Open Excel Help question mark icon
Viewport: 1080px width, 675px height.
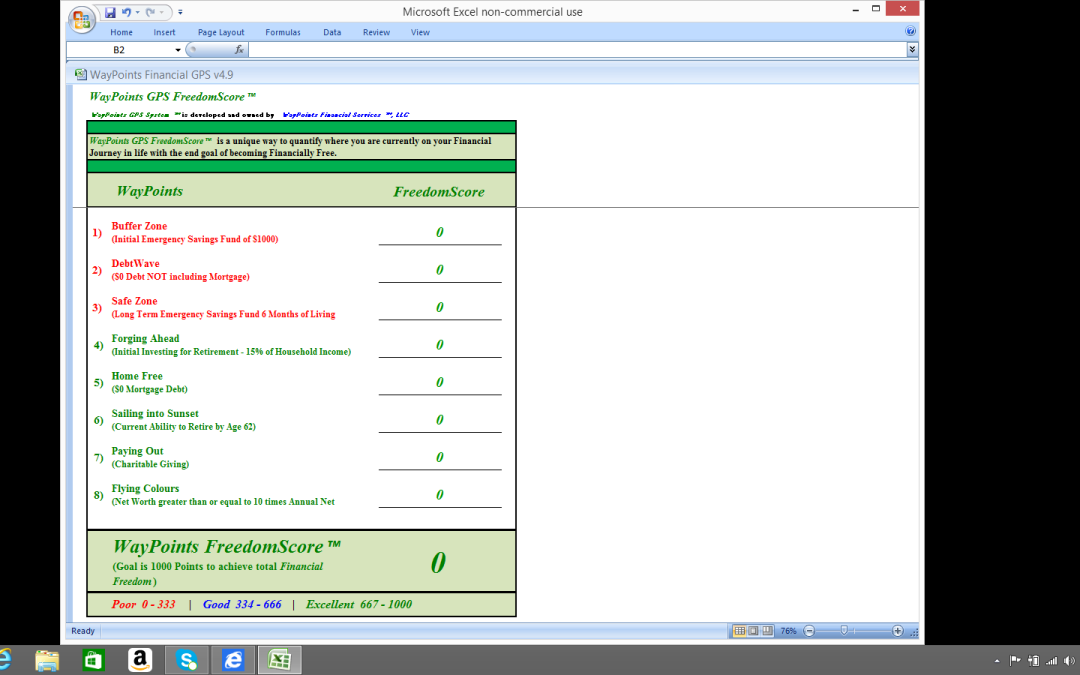click(910, 31)
